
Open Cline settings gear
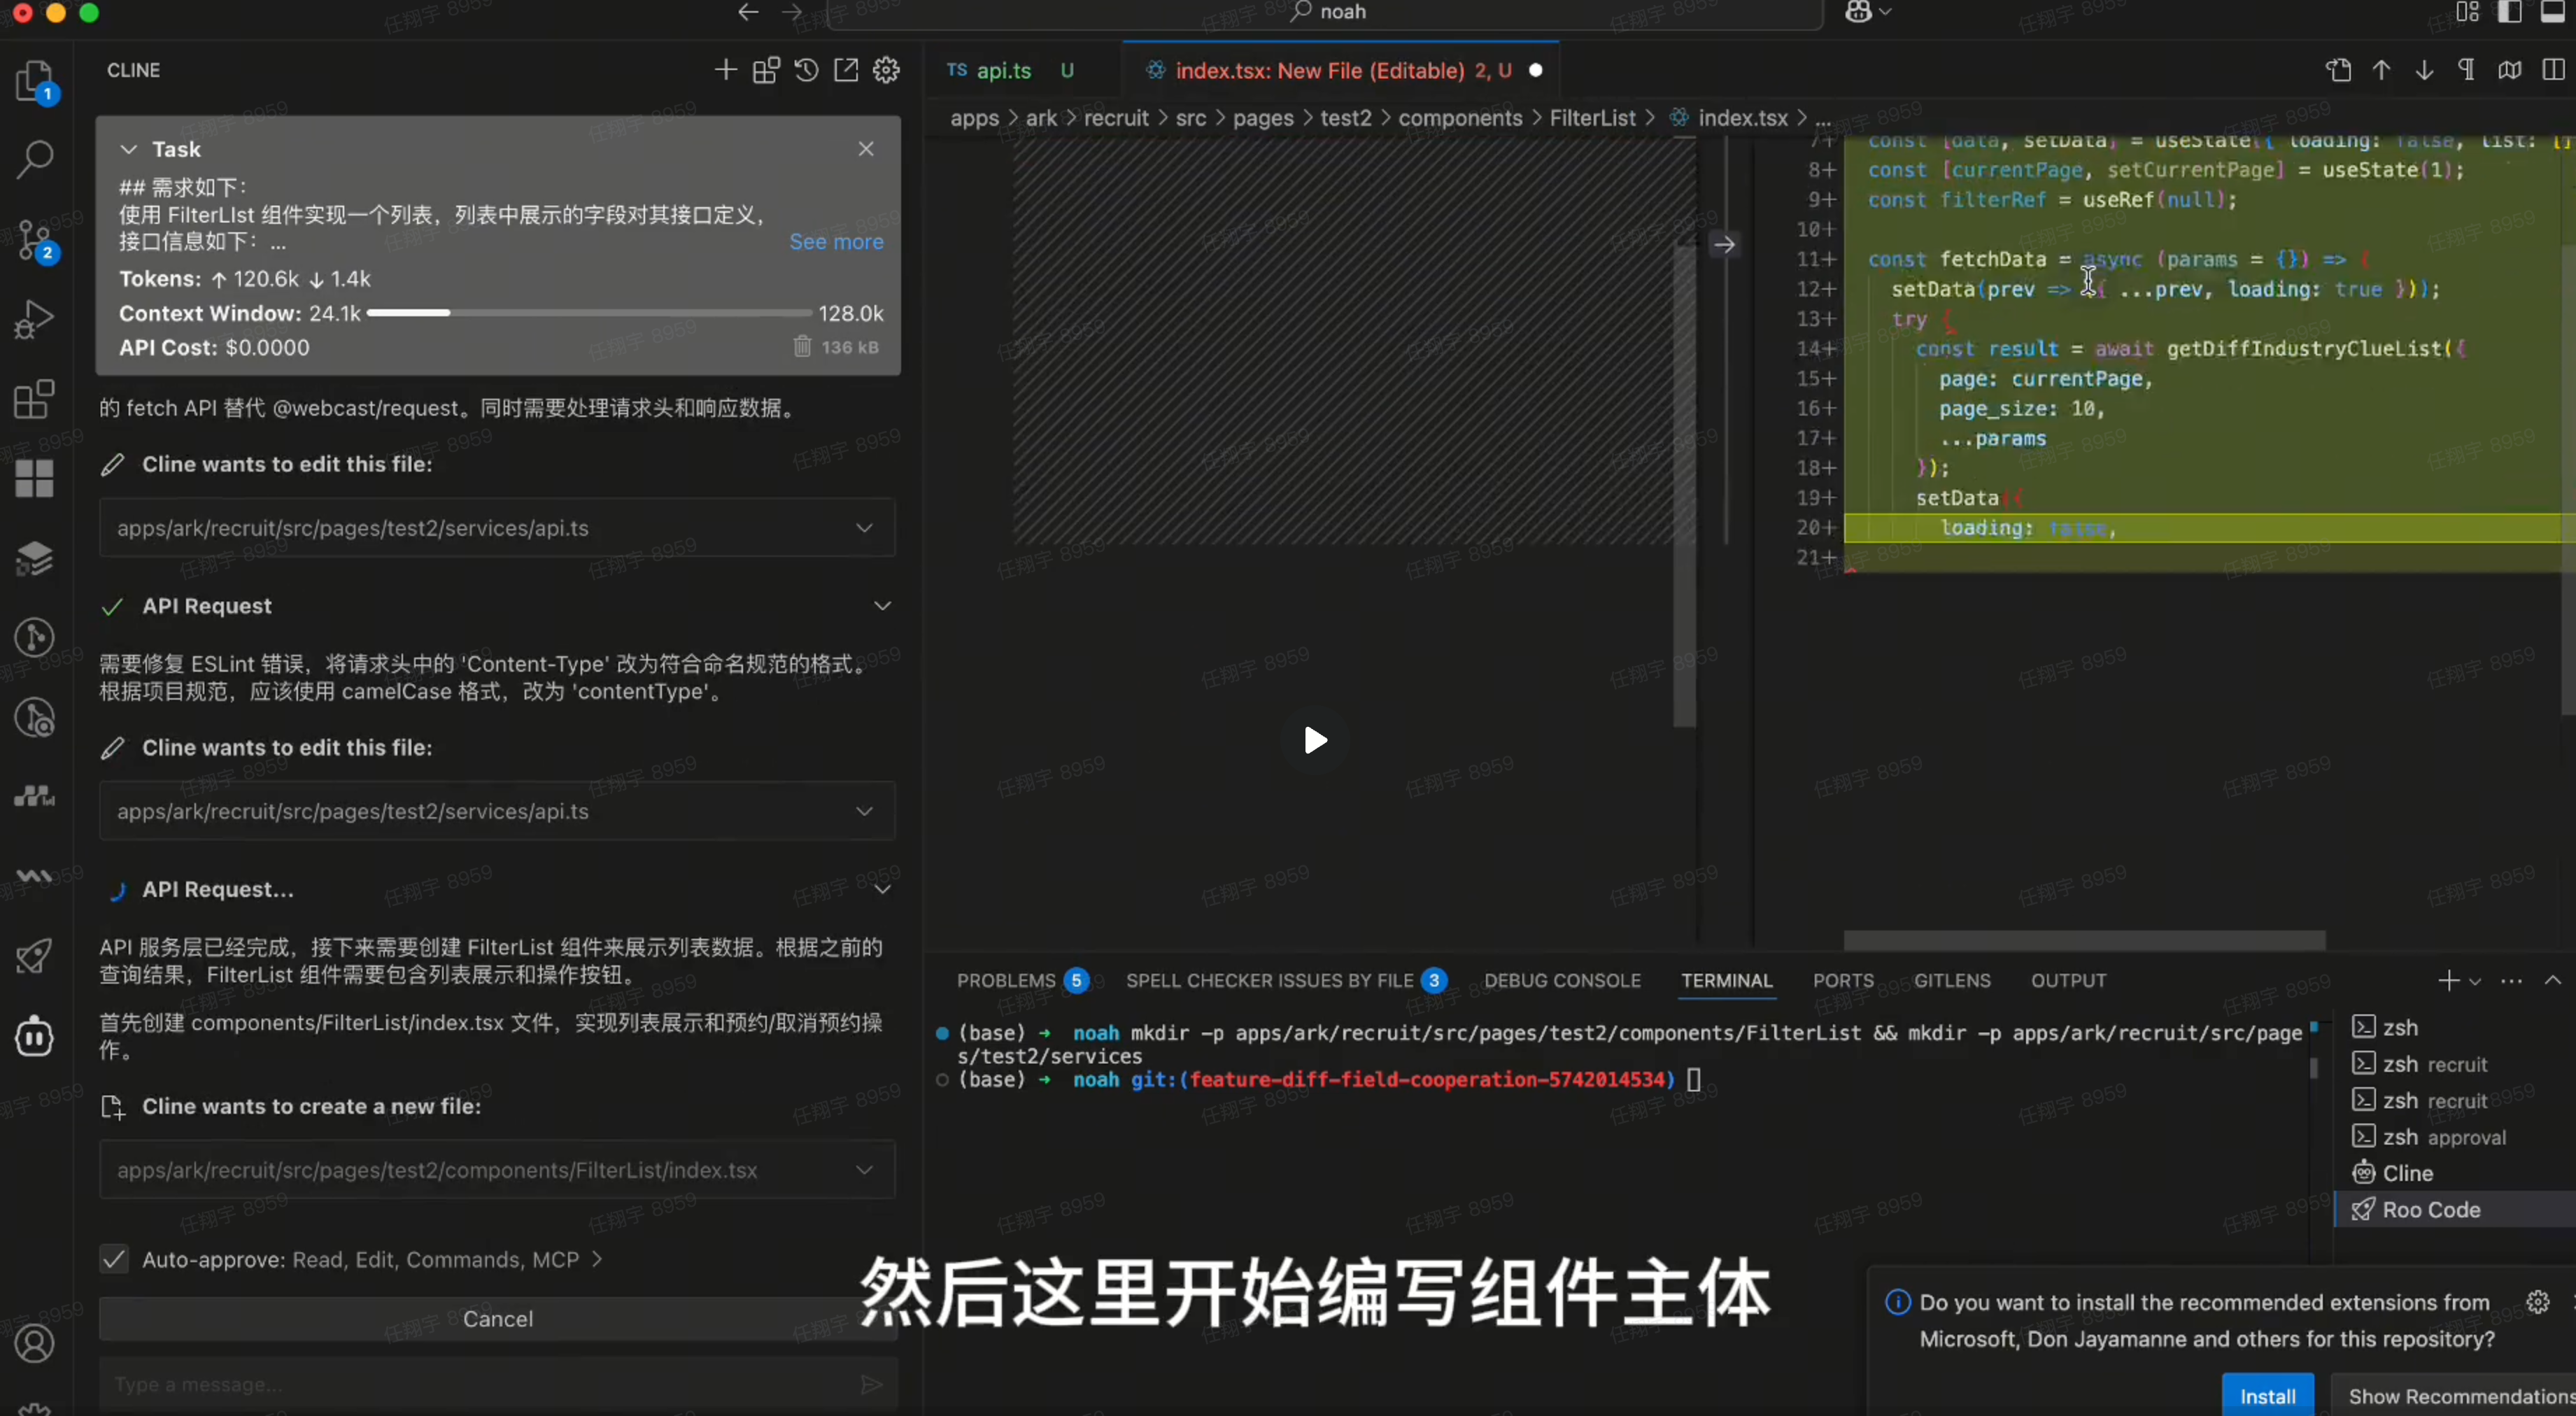tap(886, 70)
